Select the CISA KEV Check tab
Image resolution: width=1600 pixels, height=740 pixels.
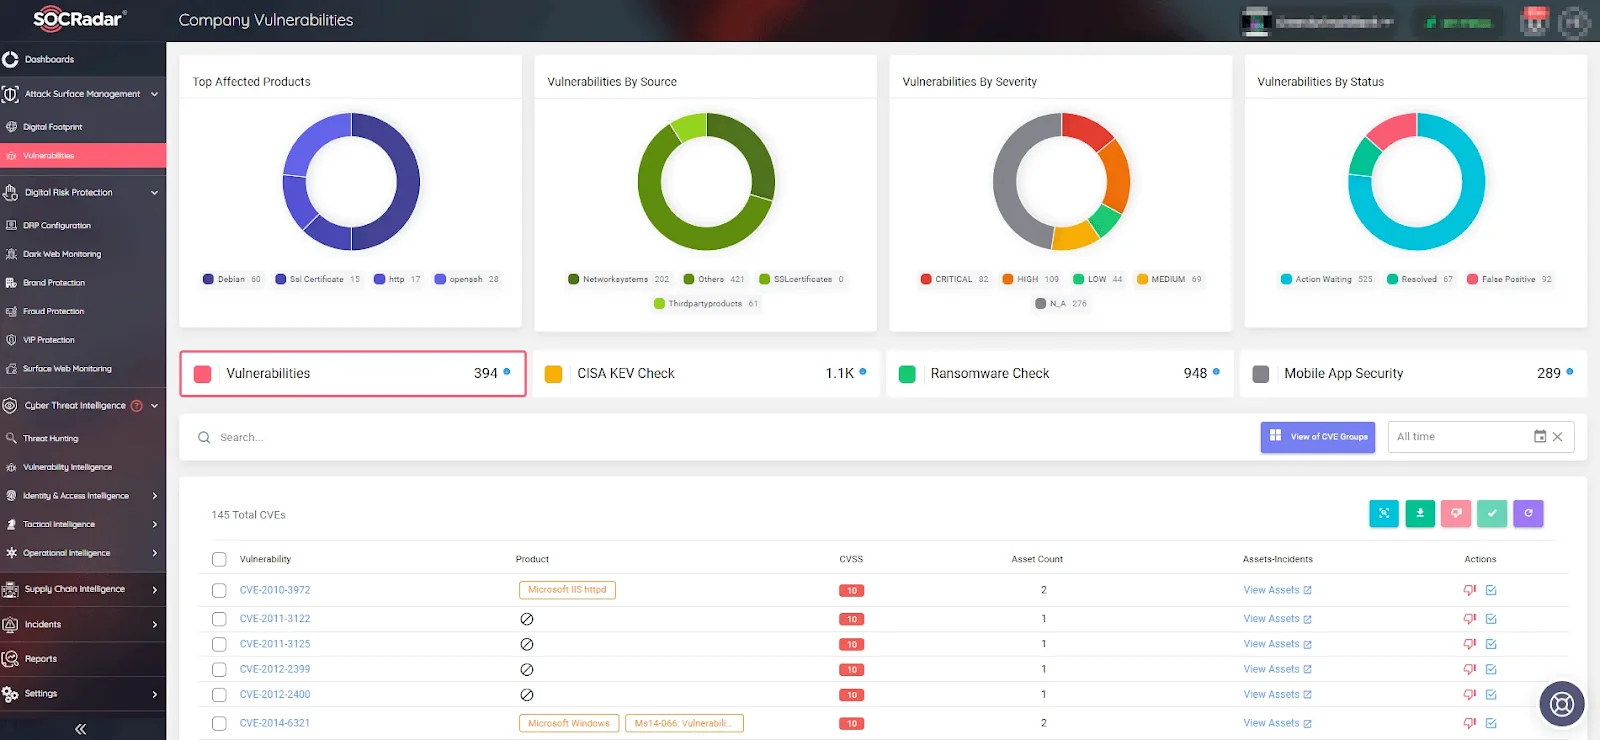[x=706, y=373]
